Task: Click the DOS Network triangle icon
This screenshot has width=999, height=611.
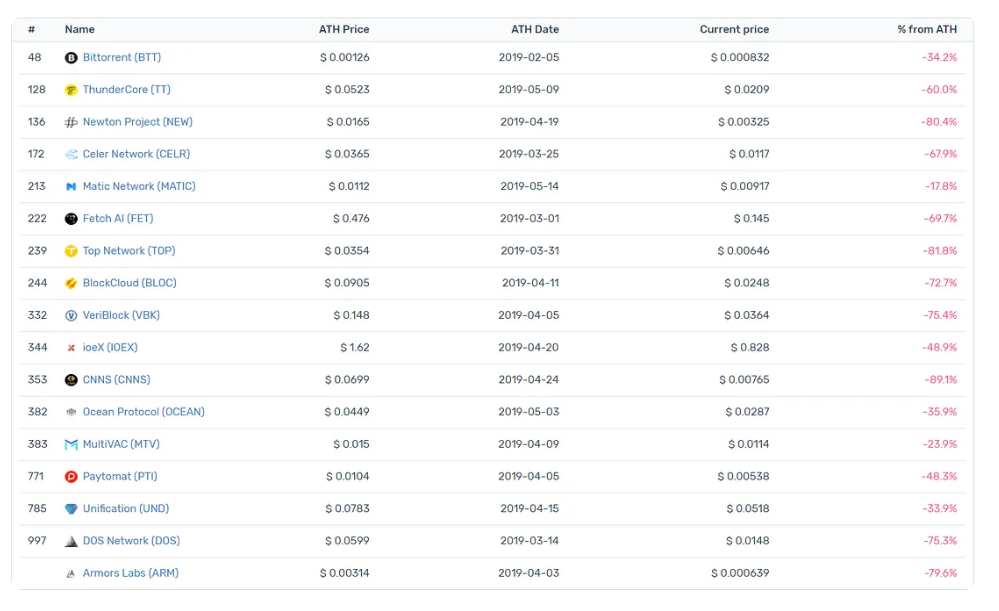Action: pyautogui.click(x=71, y=542)
